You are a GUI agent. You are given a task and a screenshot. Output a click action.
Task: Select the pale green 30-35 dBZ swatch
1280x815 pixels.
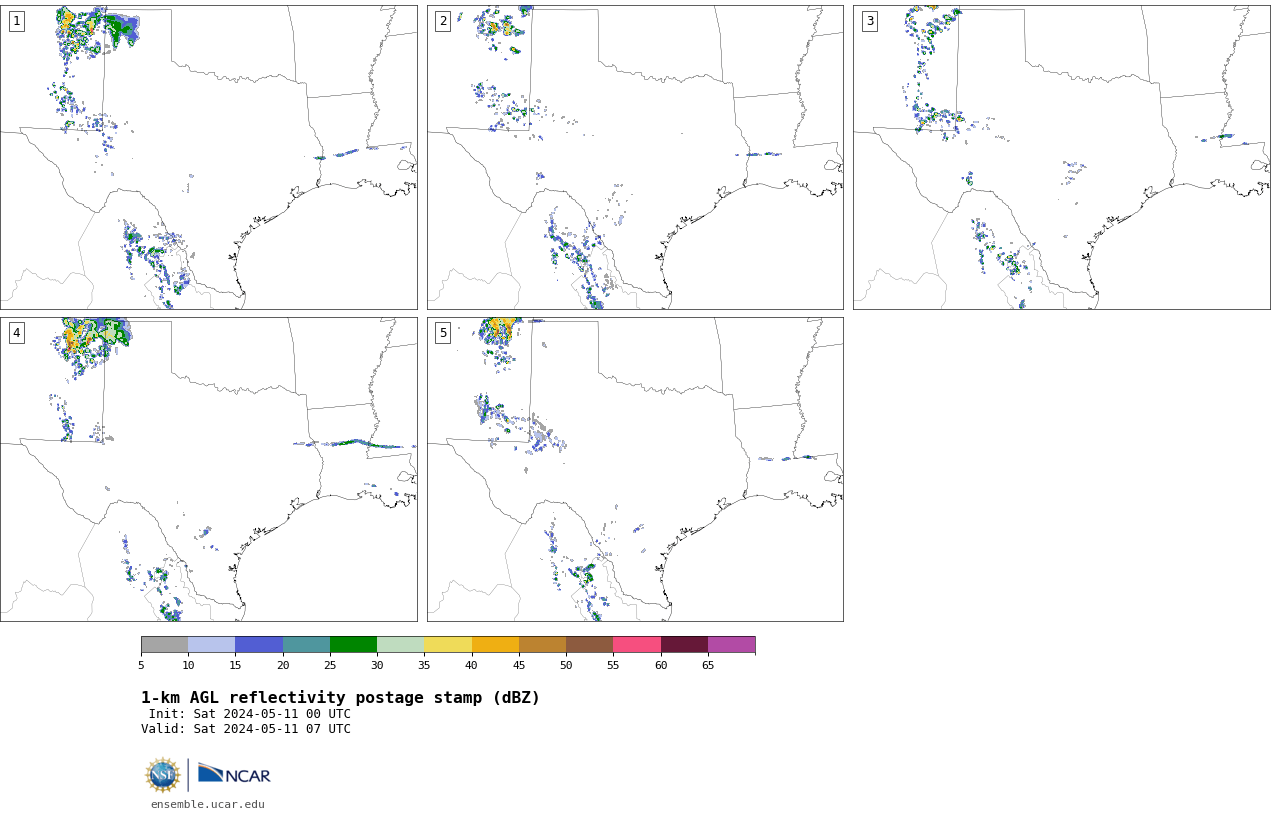point(401,644)
